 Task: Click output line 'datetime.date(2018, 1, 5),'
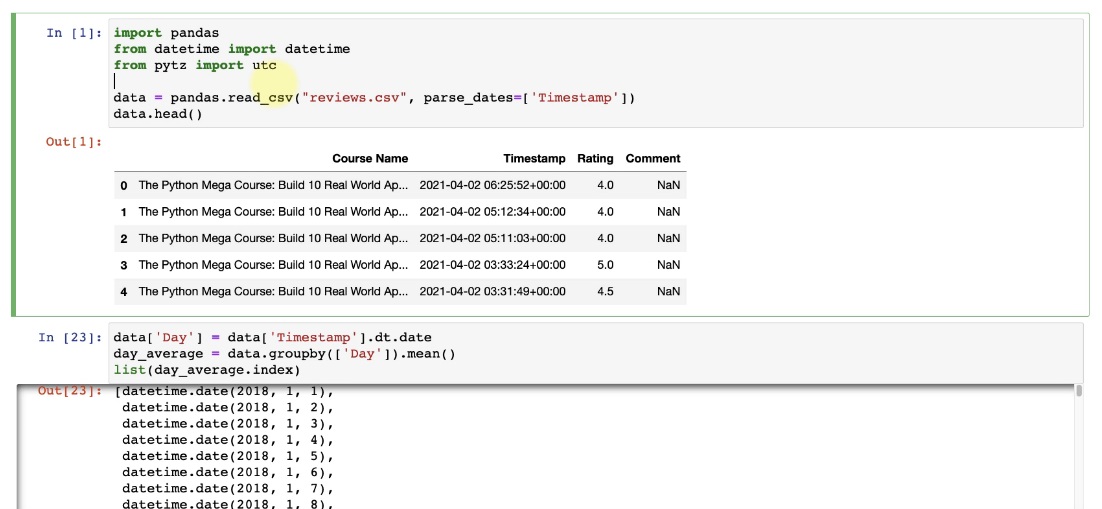click(x=228, y=456)
